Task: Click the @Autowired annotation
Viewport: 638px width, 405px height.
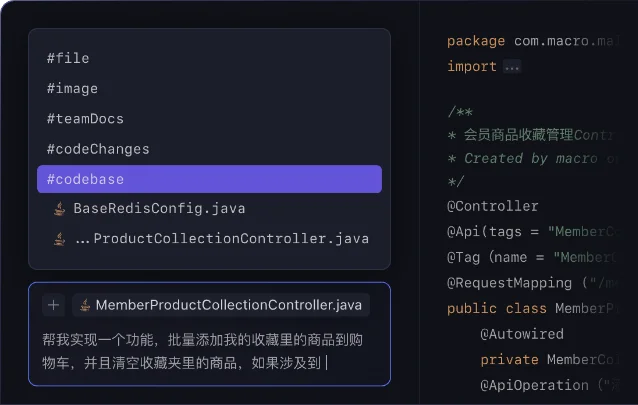Action: [522, 334]
